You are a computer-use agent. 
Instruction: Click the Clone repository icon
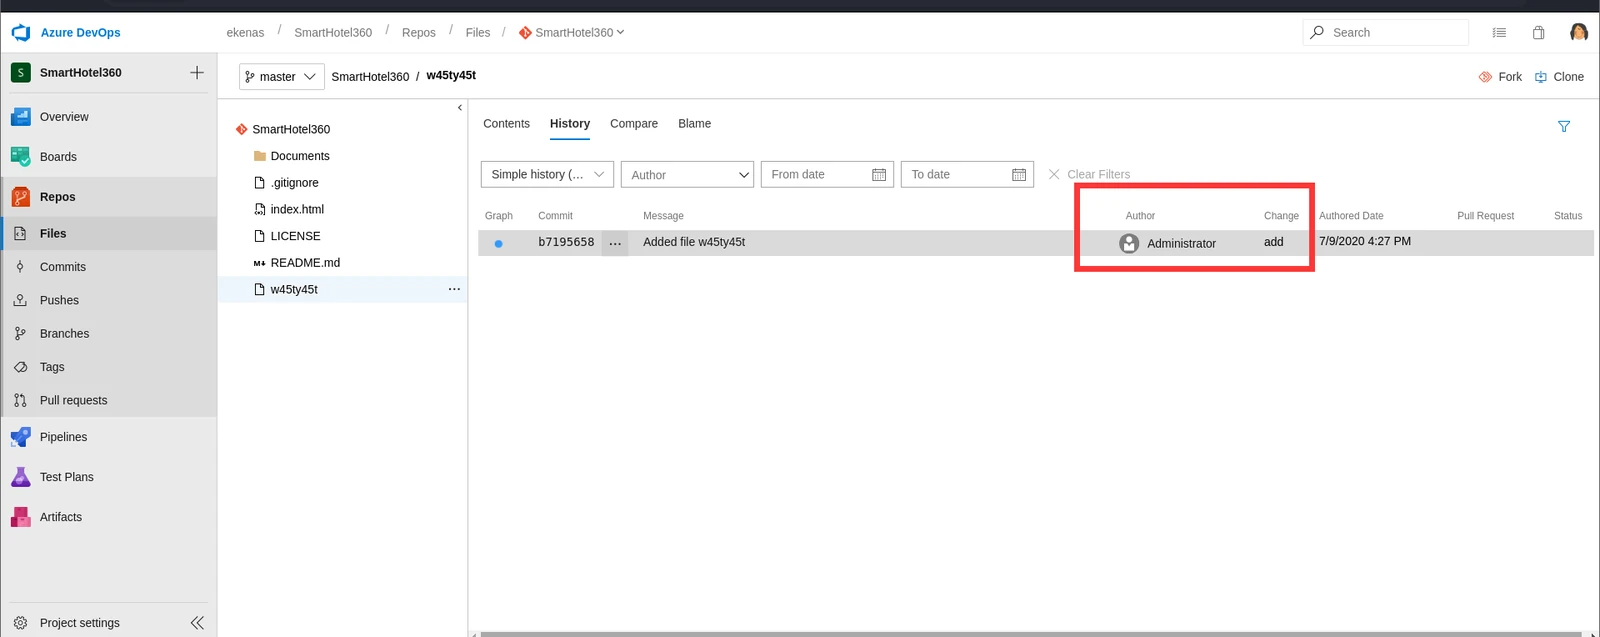[x=1541, y=77]
